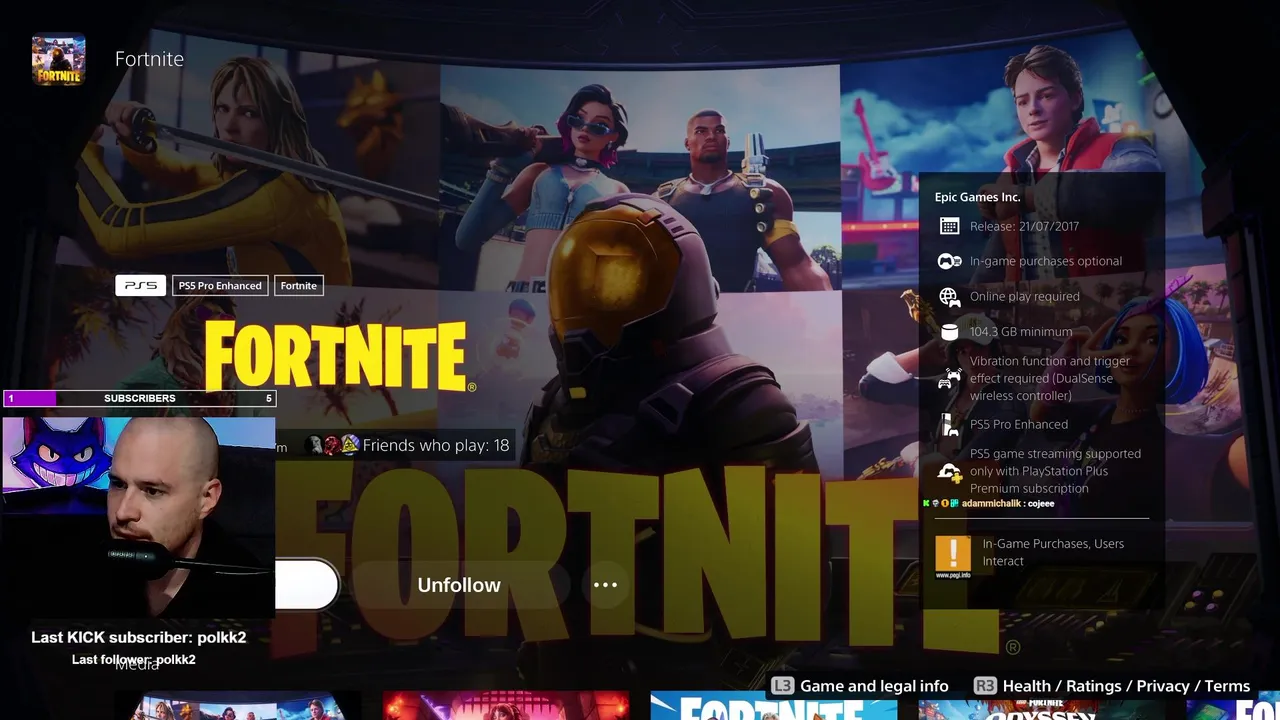
Task: Click 'In-Game Purchases, Users Interact' rating text
Action: [1053, 552]
